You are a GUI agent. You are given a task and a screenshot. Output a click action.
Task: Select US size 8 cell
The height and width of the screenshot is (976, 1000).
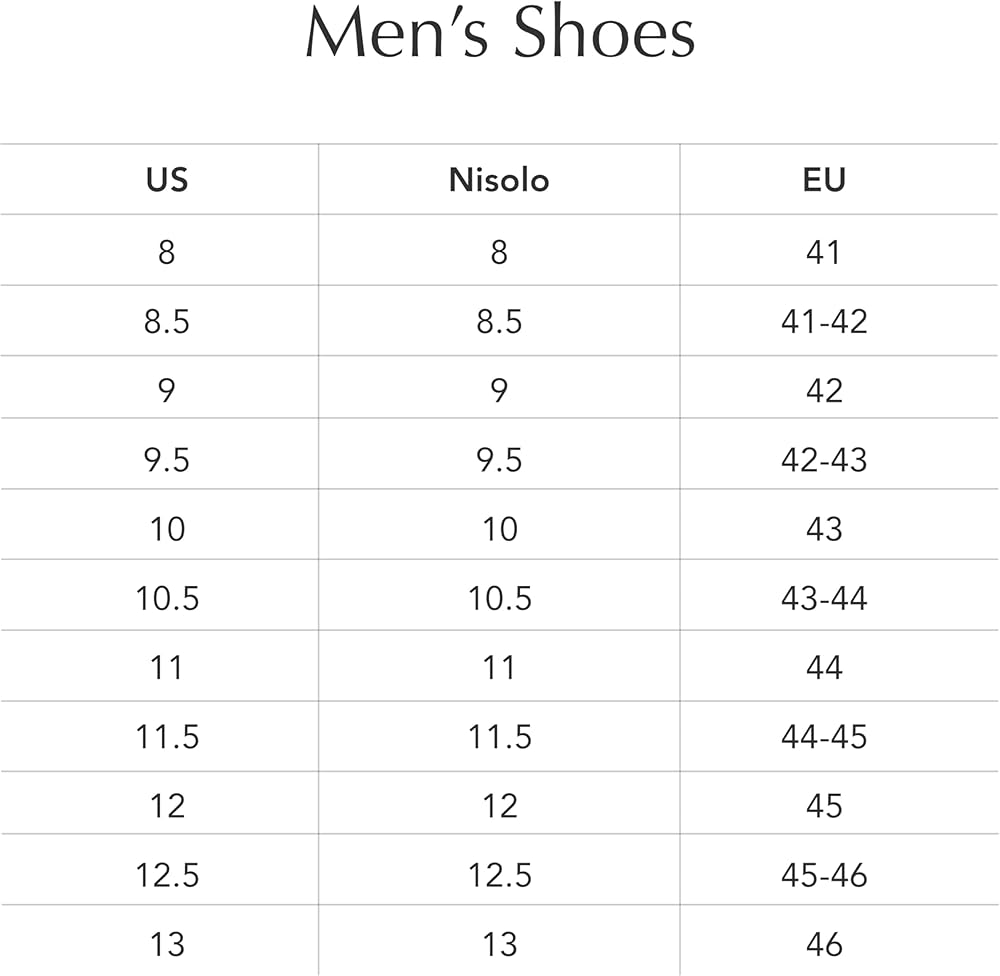coord(166,252)
